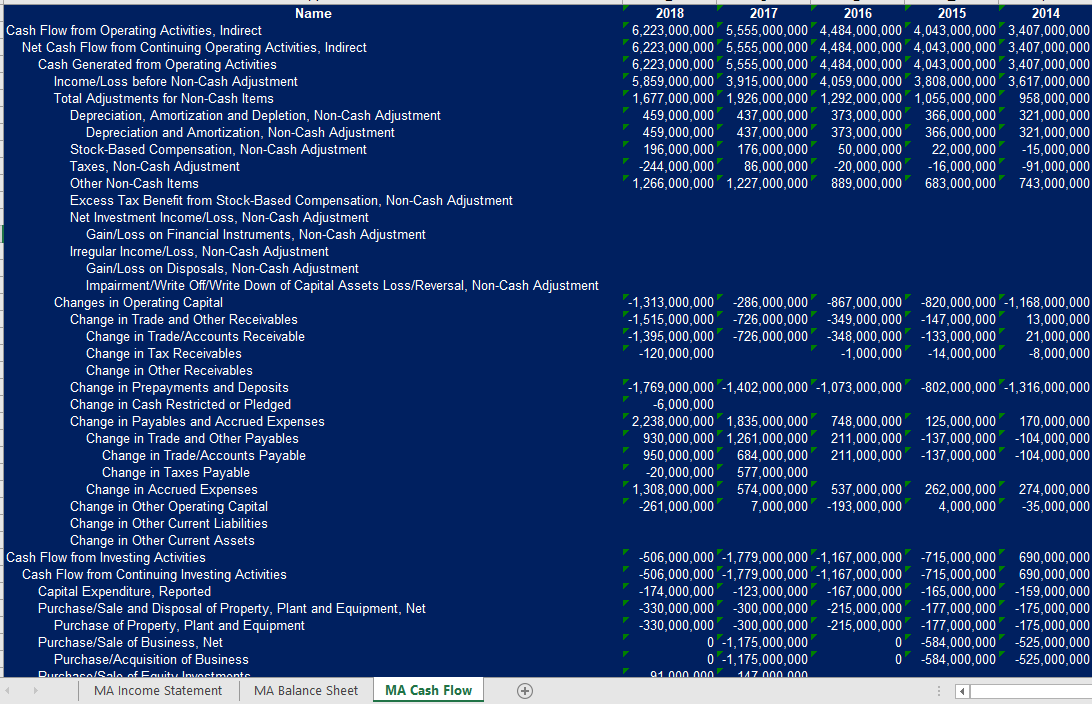Select the 2018 column header

pyautogui.click(x=670, y=13)
